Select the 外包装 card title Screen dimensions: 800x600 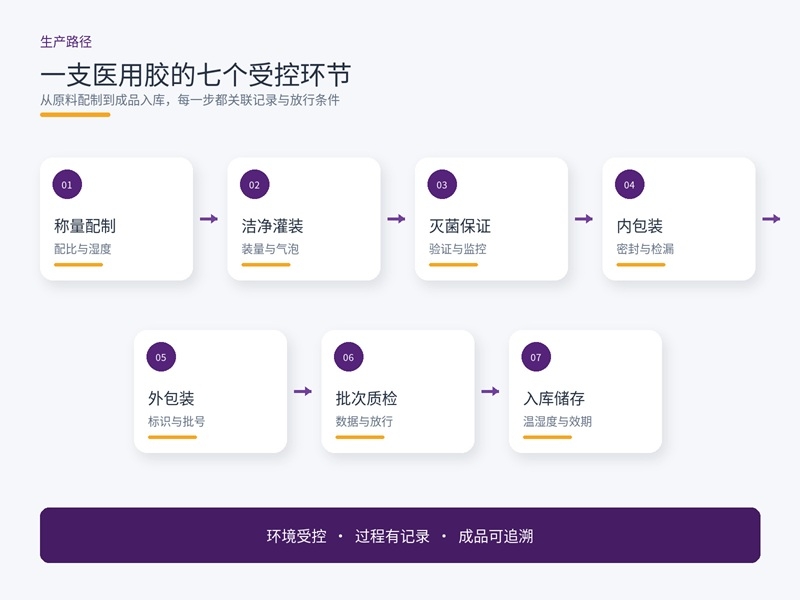[171, 398]
